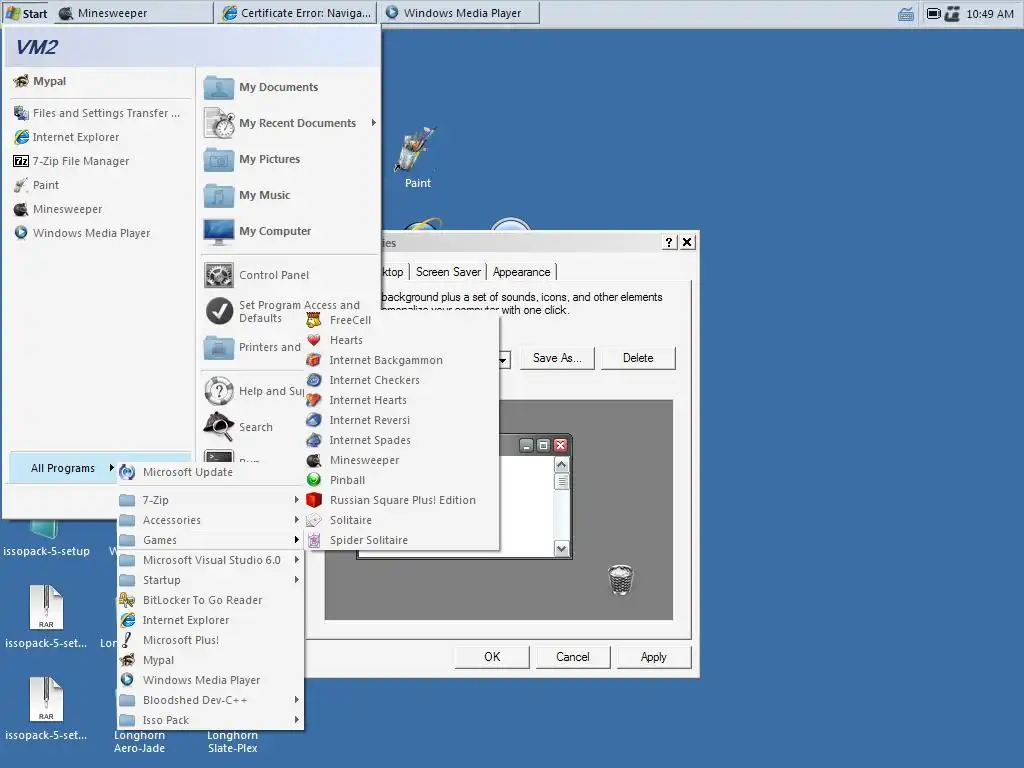Open Internet Backgammon game

pos(402,360)
